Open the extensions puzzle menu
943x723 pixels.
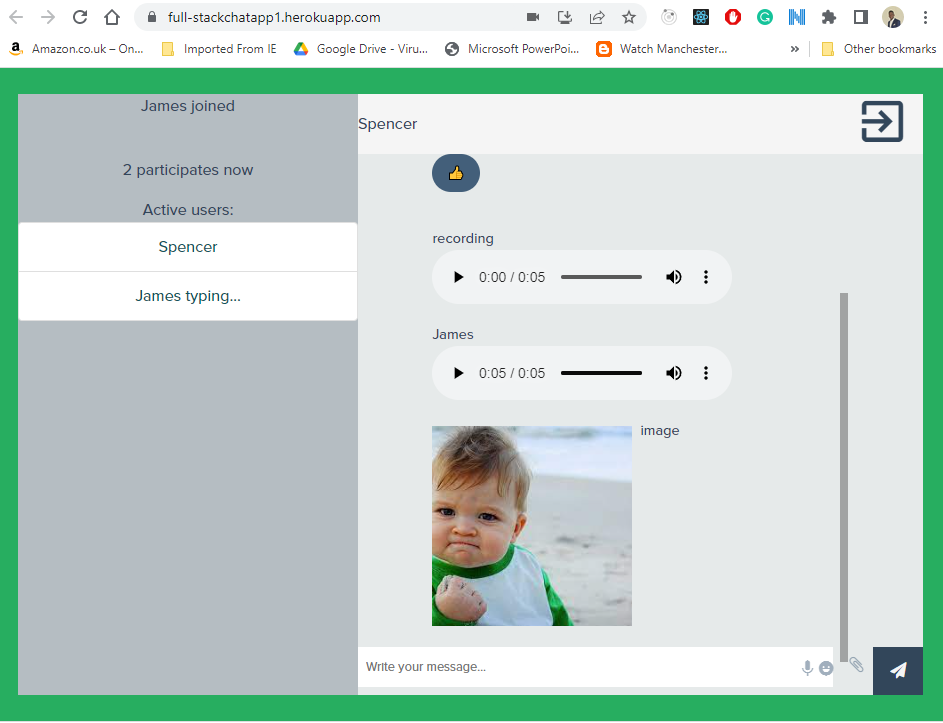pyautogui.click(x=829, y=17)
